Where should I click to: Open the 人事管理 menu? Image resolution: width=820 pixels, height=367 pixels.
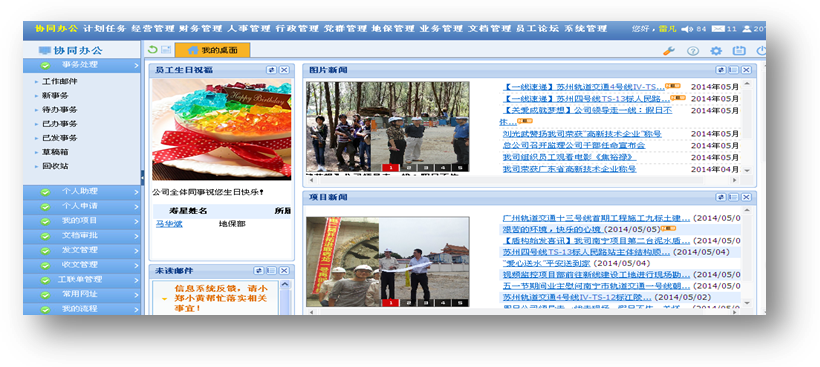click(248, 29)
